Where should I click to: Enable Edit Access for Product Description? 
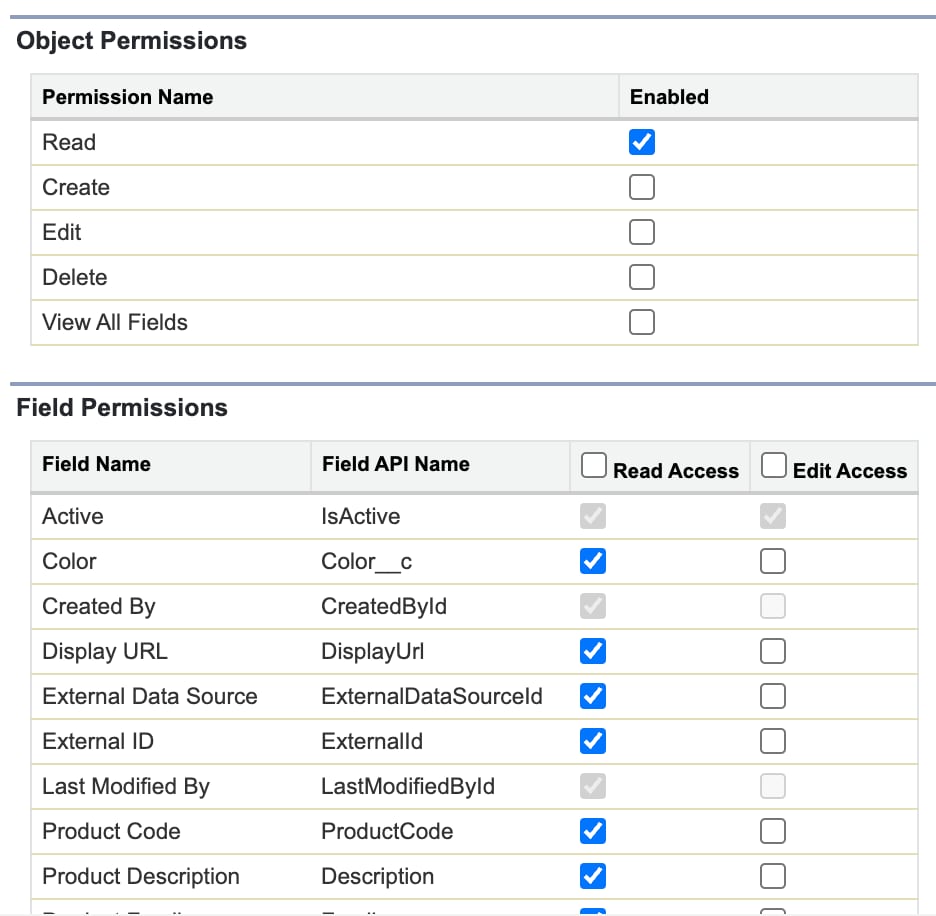[773, 876]
